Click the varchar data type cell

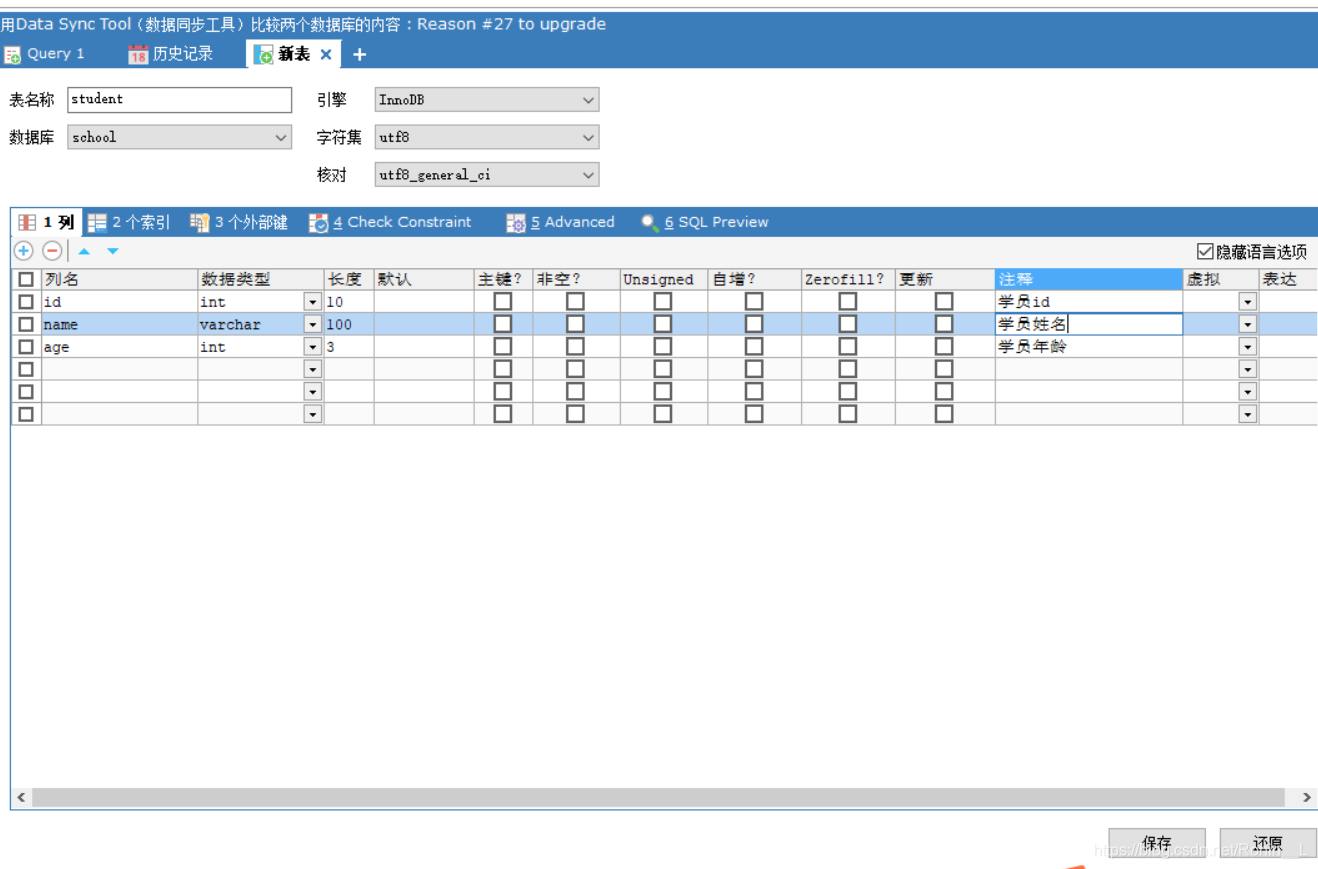click(251, 324)
